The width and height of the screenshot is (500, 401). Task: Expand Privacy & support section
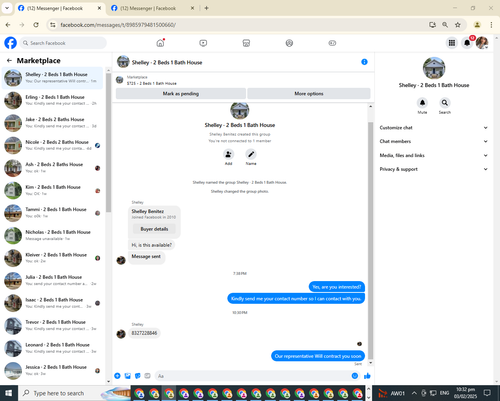click(x=433, y=169)
